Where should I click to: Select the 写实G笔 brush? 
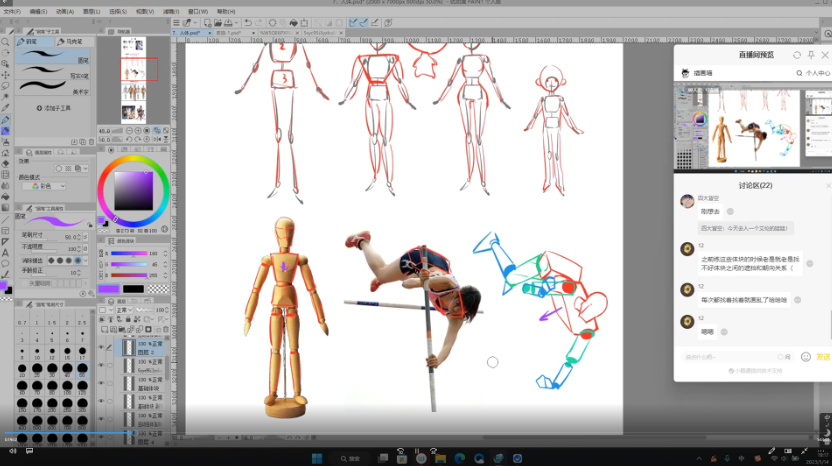[x=52, y=72]
